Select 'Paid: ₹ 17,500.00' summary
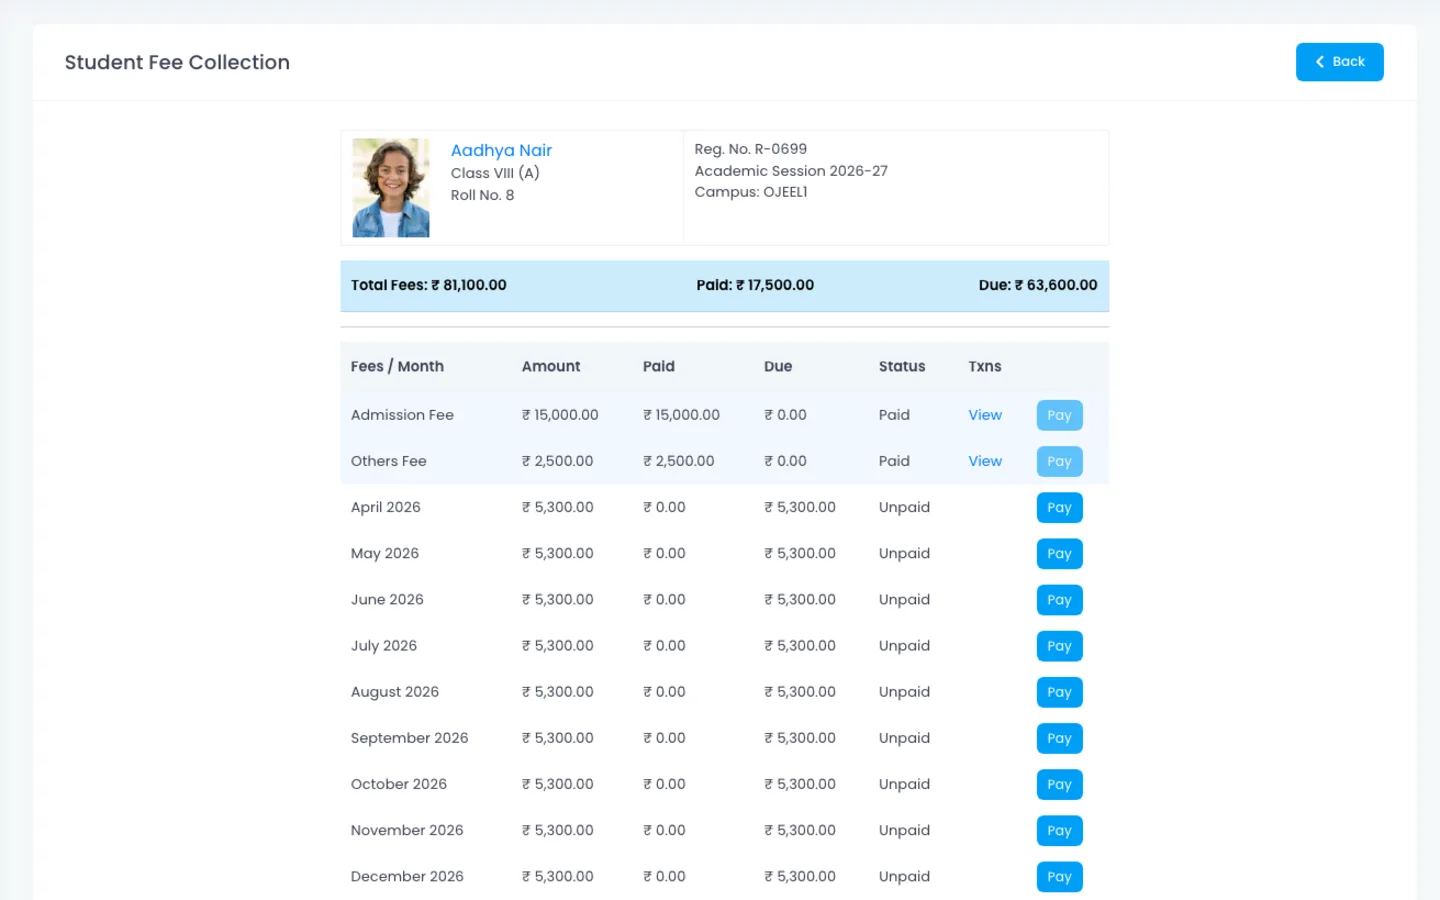1440x900 pixels. pyautogui.click(x=755, y=285)
